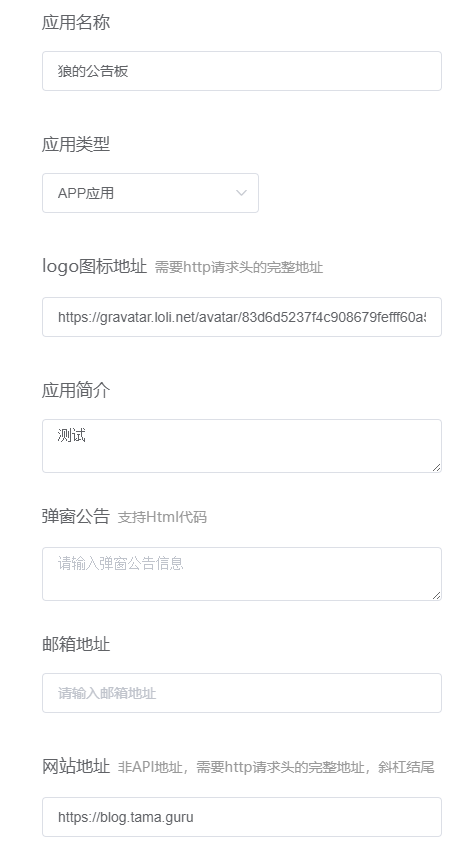The height and width of the screenshot is (850, 455).
Task: Click the resize handle of 应用简介 textarea
Action: pos(437,467)
